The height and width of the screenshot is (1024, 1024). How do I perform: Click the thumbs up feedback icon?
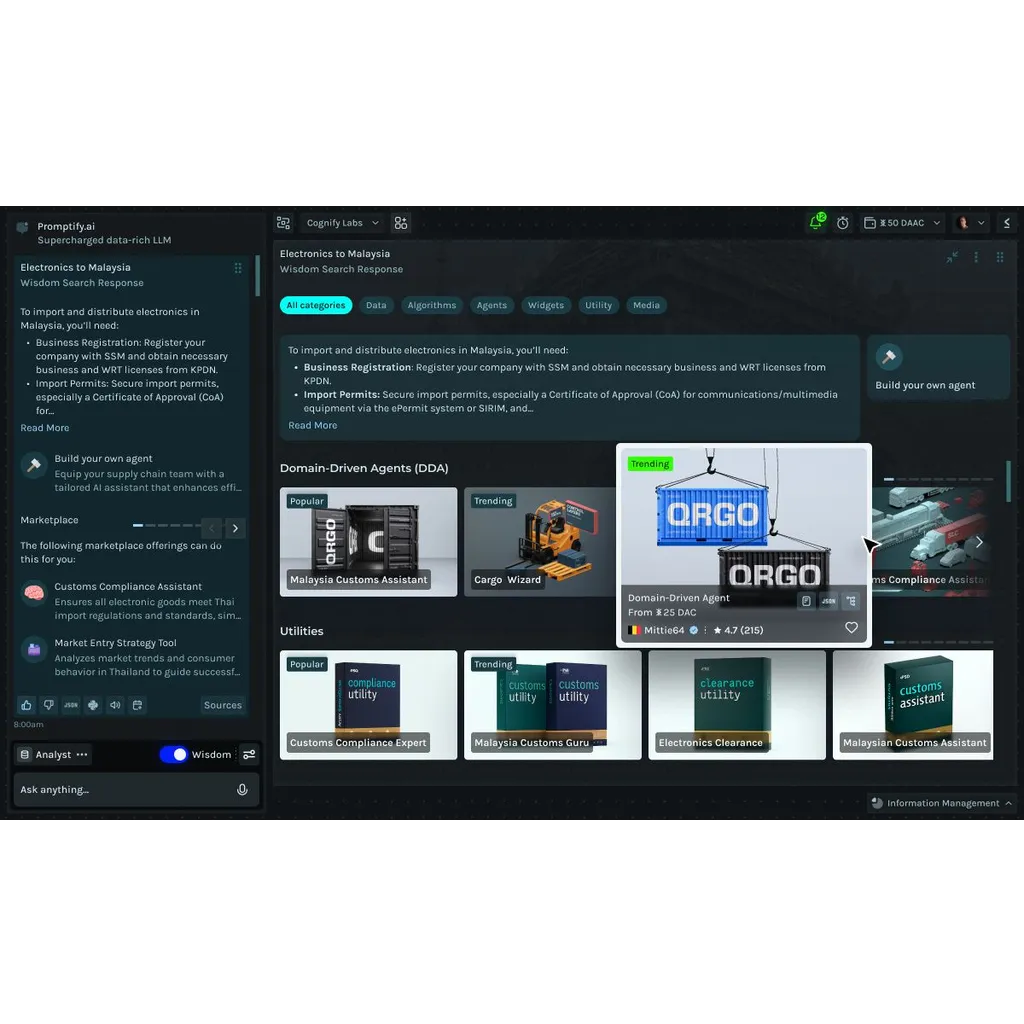click(x=26, y=705)
